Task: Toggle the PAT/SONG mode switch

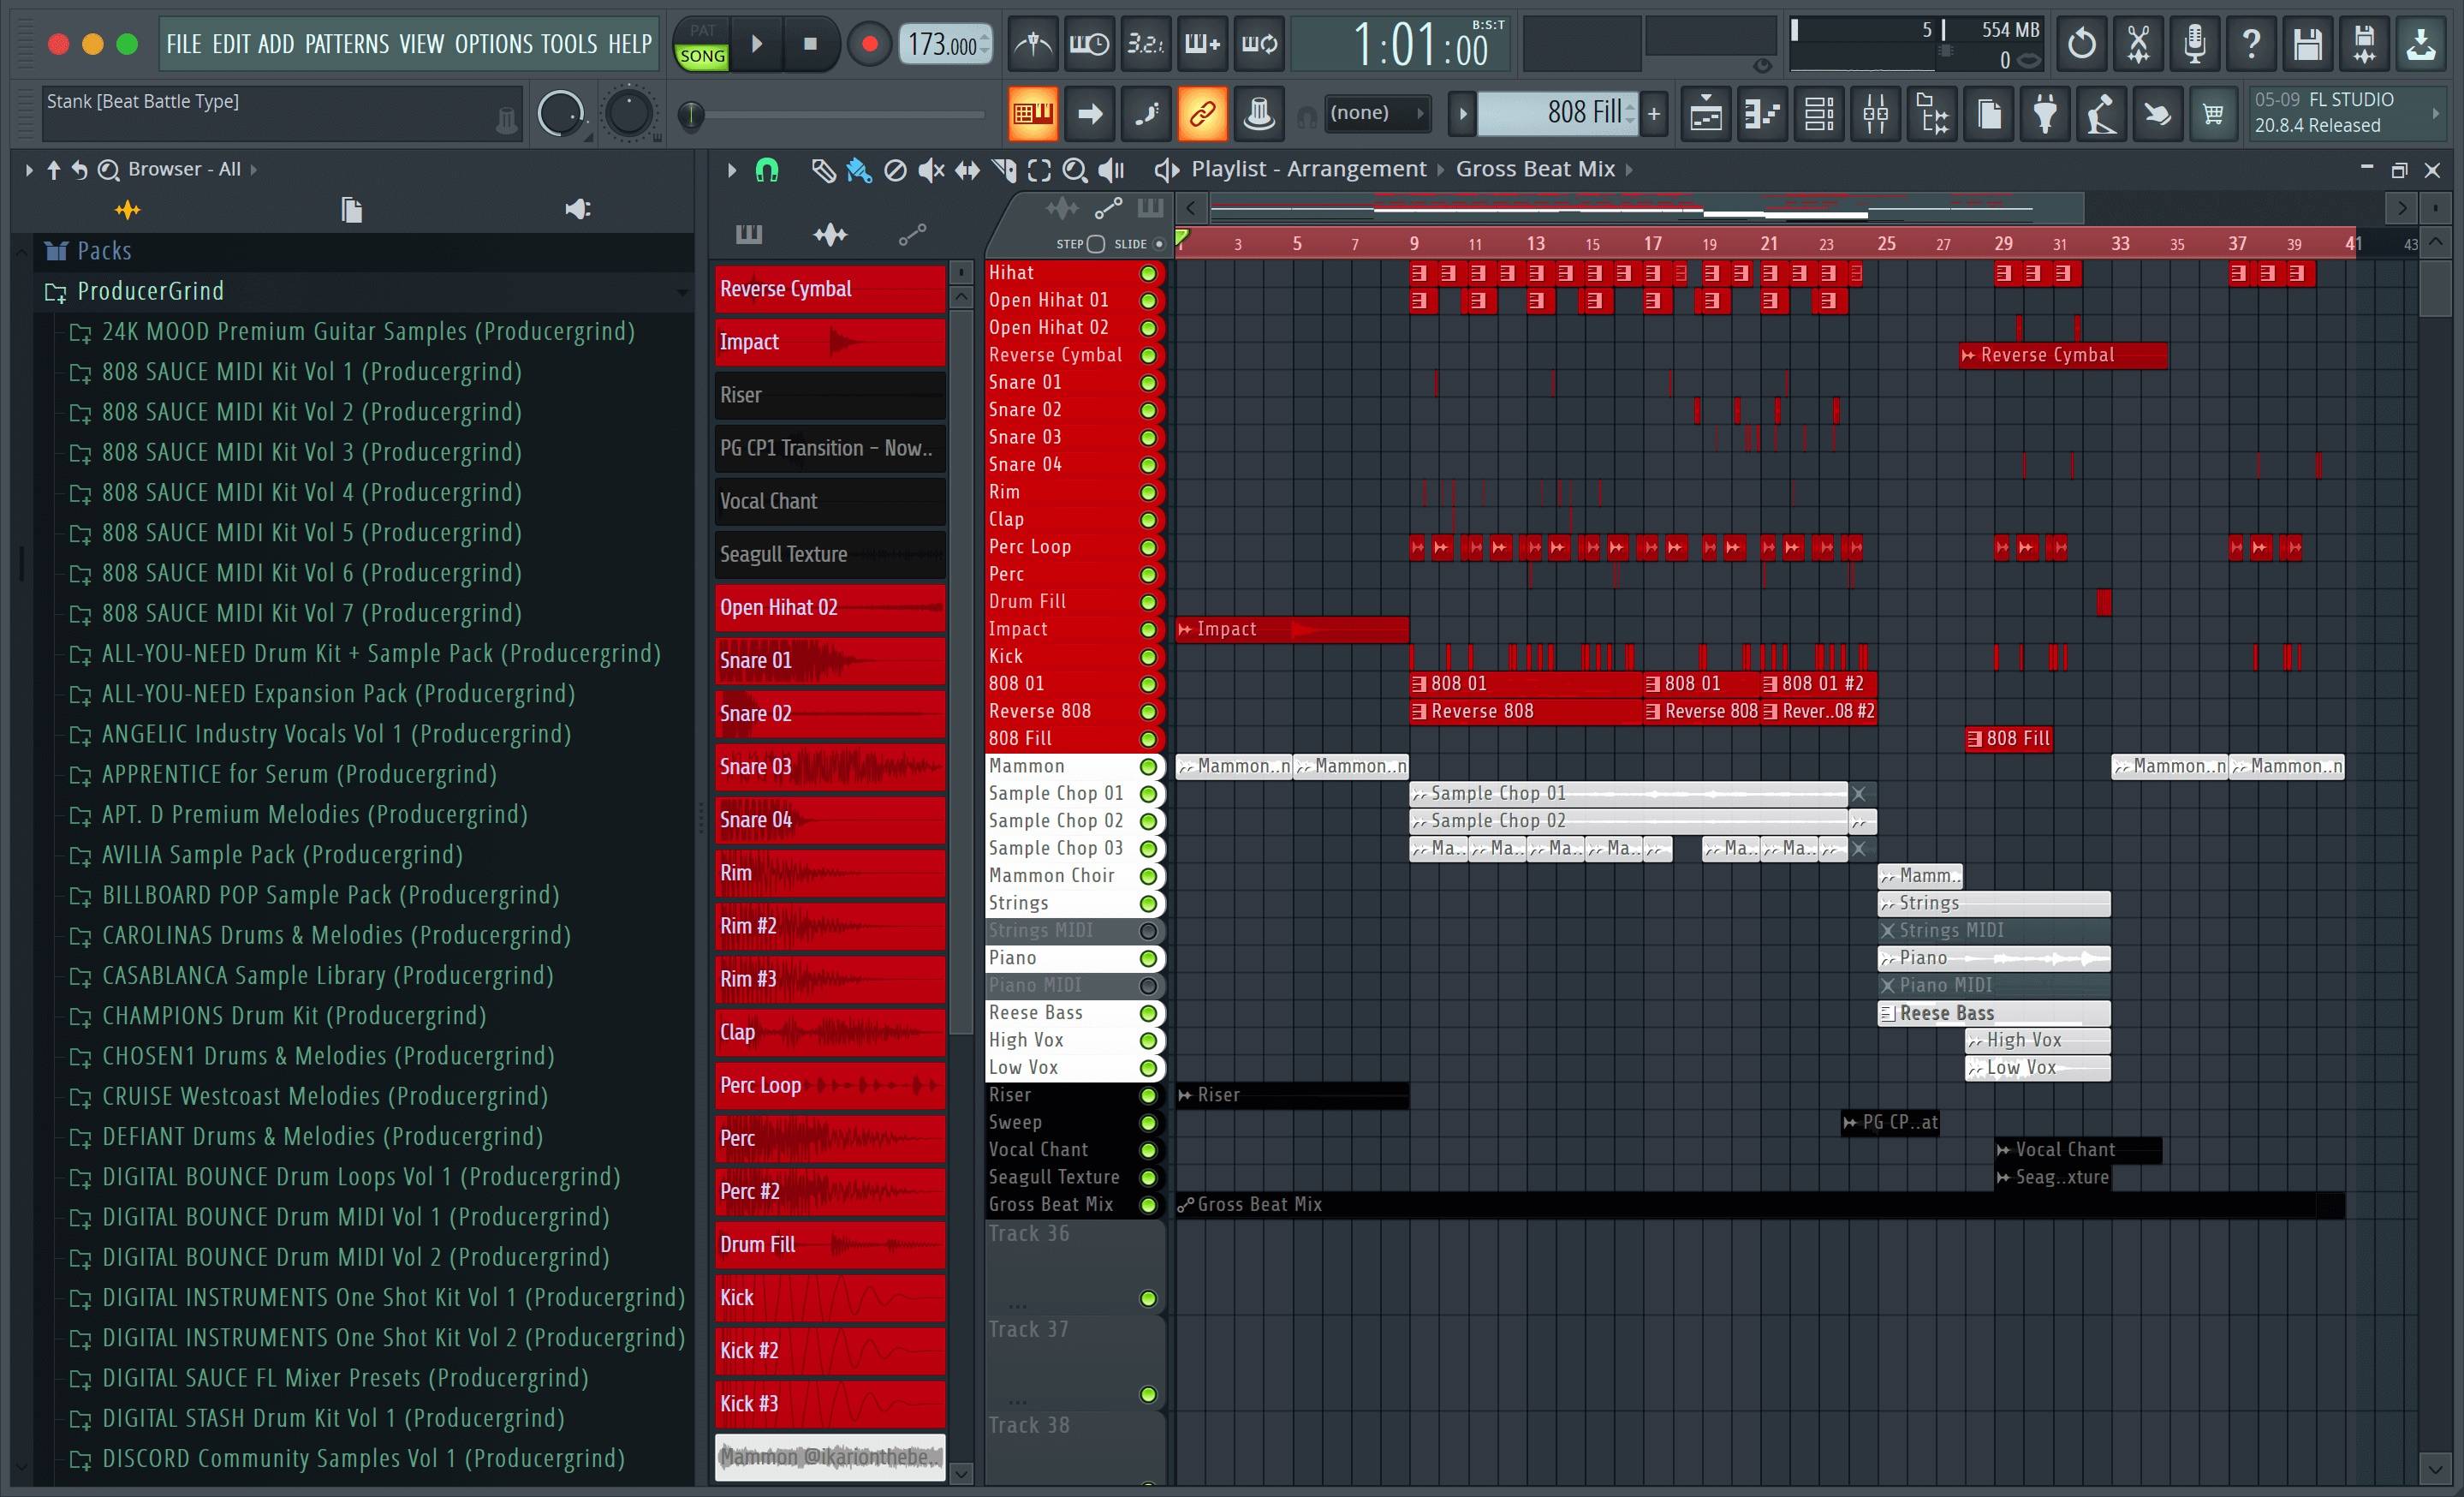Action: 702,44
